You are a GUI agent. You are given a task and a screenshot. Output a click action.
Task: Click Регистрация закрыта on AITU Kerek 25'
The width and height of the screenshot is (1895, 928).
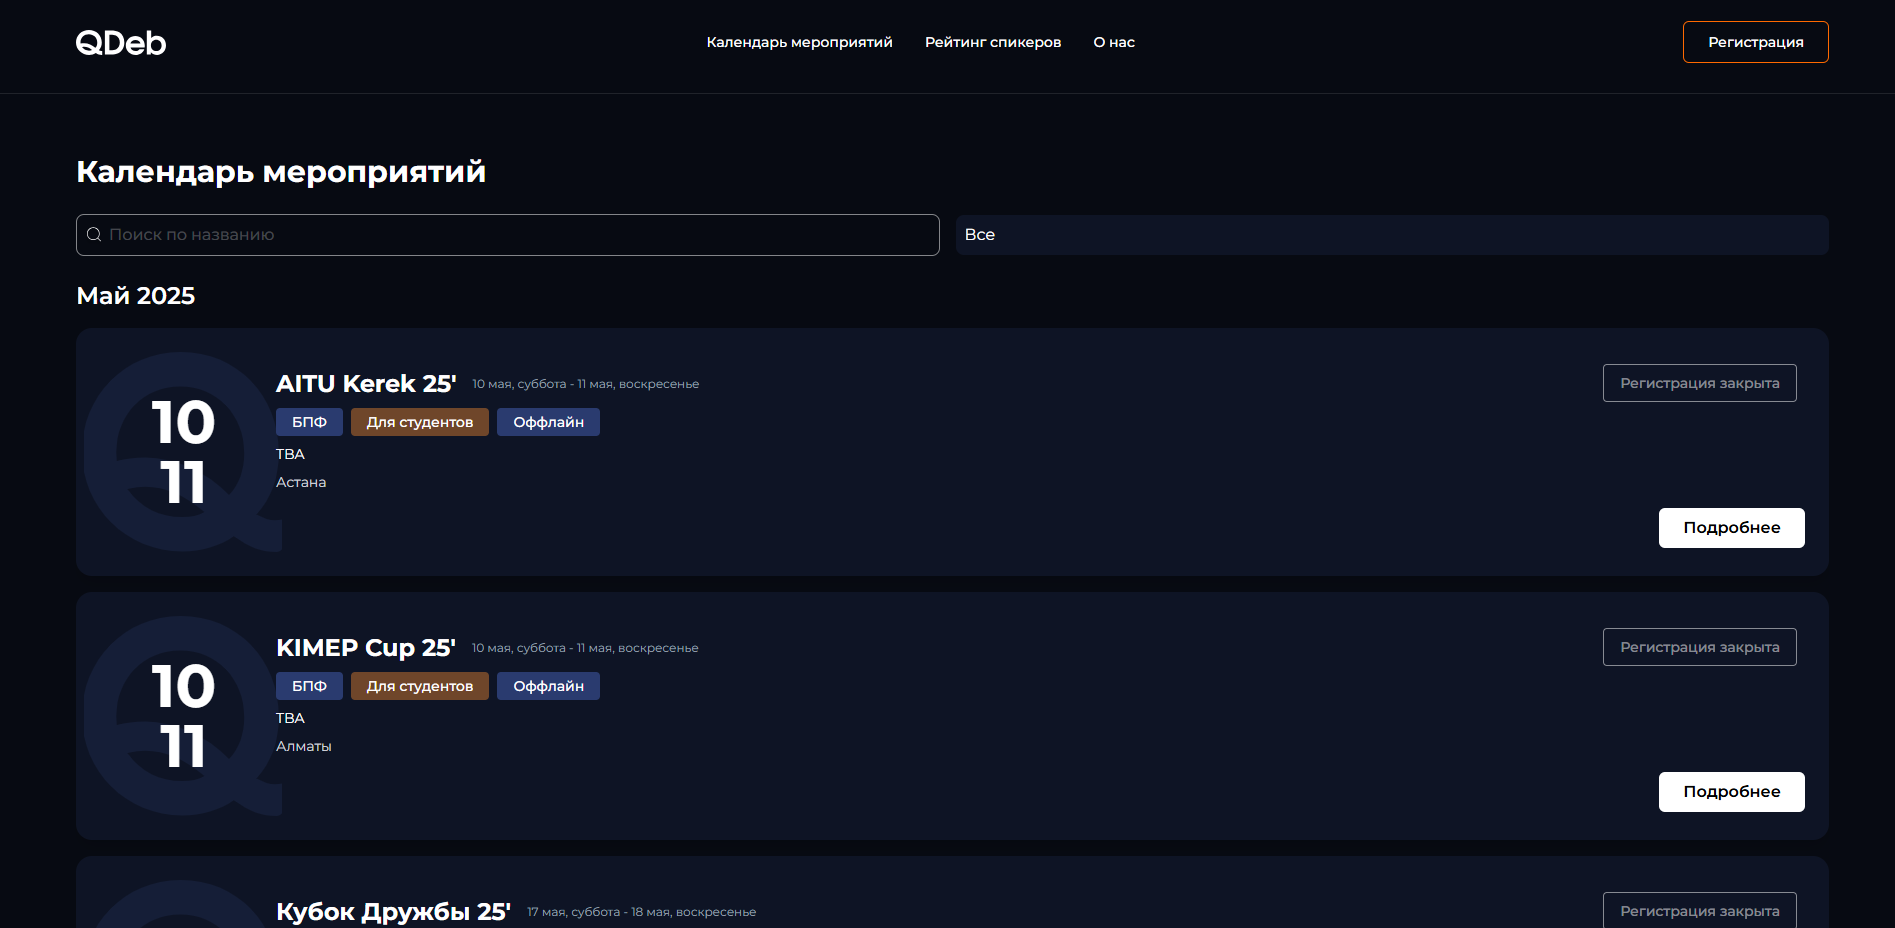pos(1699,383)
